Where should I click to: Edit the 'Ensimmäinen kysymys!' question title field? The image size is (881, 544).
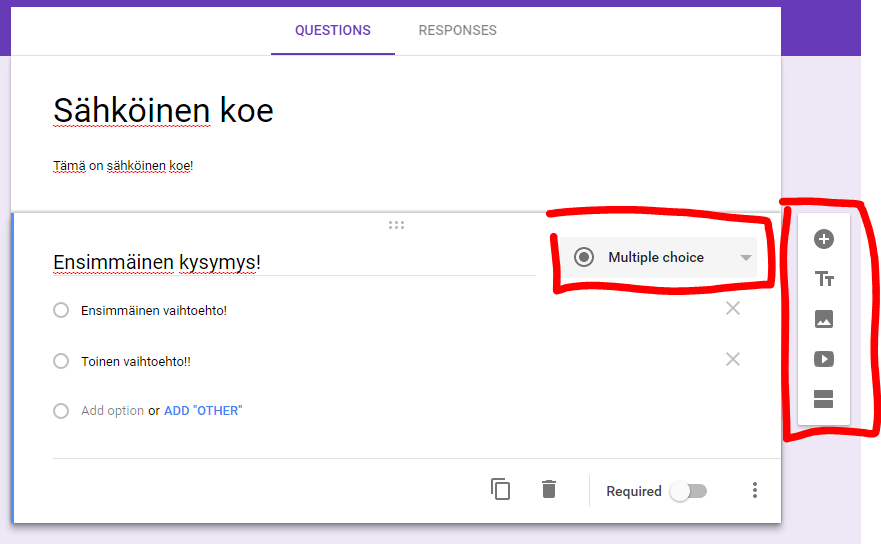tap(290, 262)
